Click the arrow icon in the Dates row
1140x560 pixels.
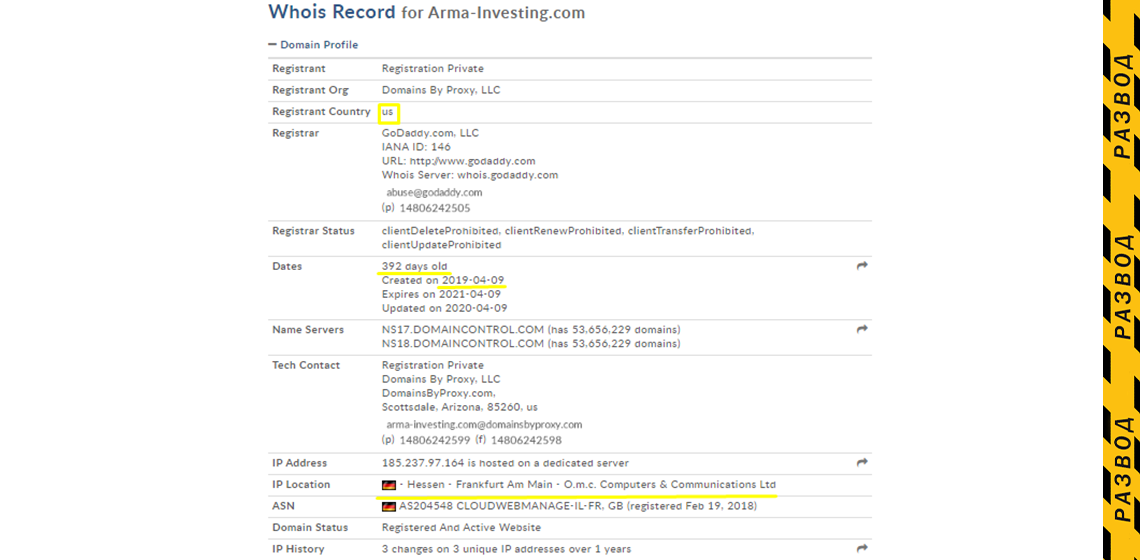[862, 266]
